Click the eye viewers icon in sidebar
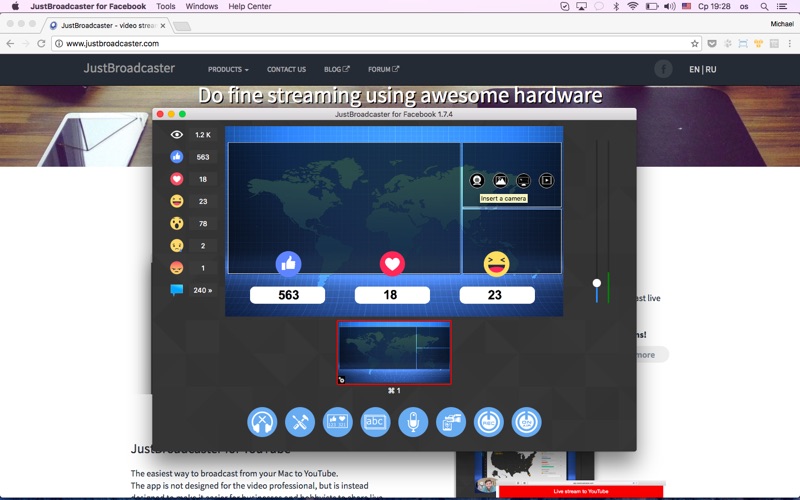The image size is (800, 500). (x=177, y=135)
